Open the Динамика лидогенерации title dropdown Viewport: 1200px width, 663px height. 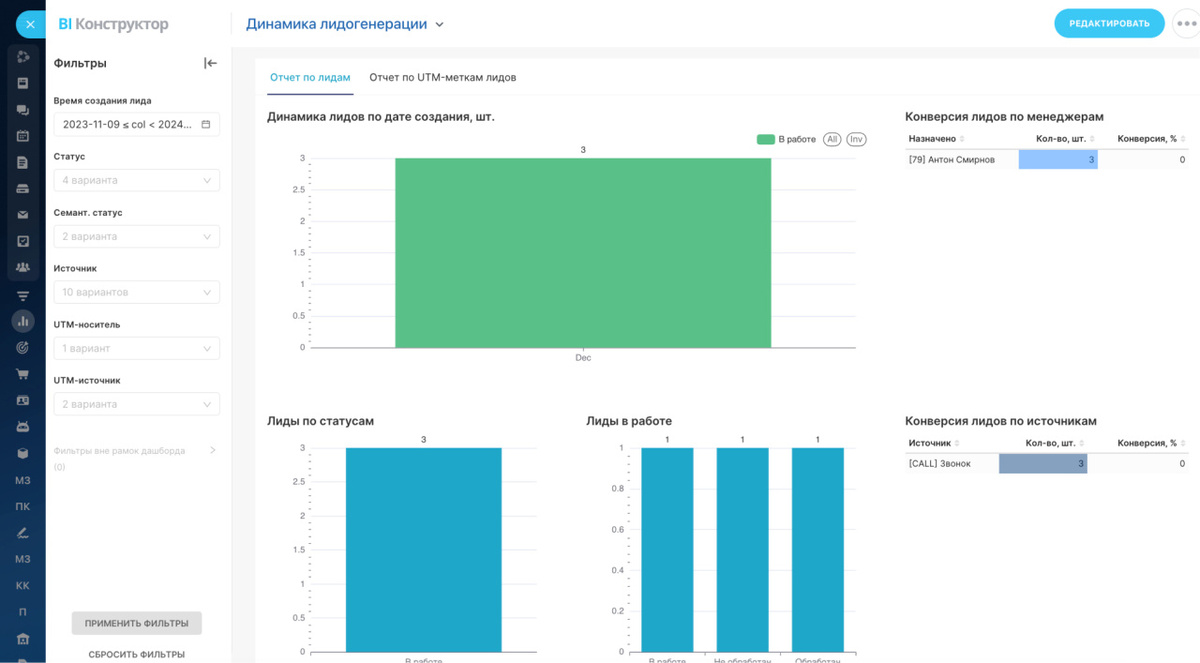click(x=345, y=24)
